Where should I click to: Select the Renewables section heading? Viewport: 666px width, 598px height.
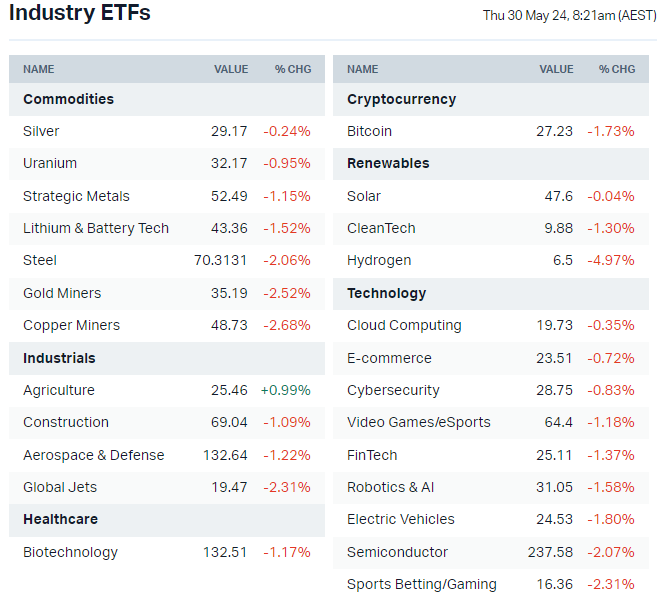(388, 163)
